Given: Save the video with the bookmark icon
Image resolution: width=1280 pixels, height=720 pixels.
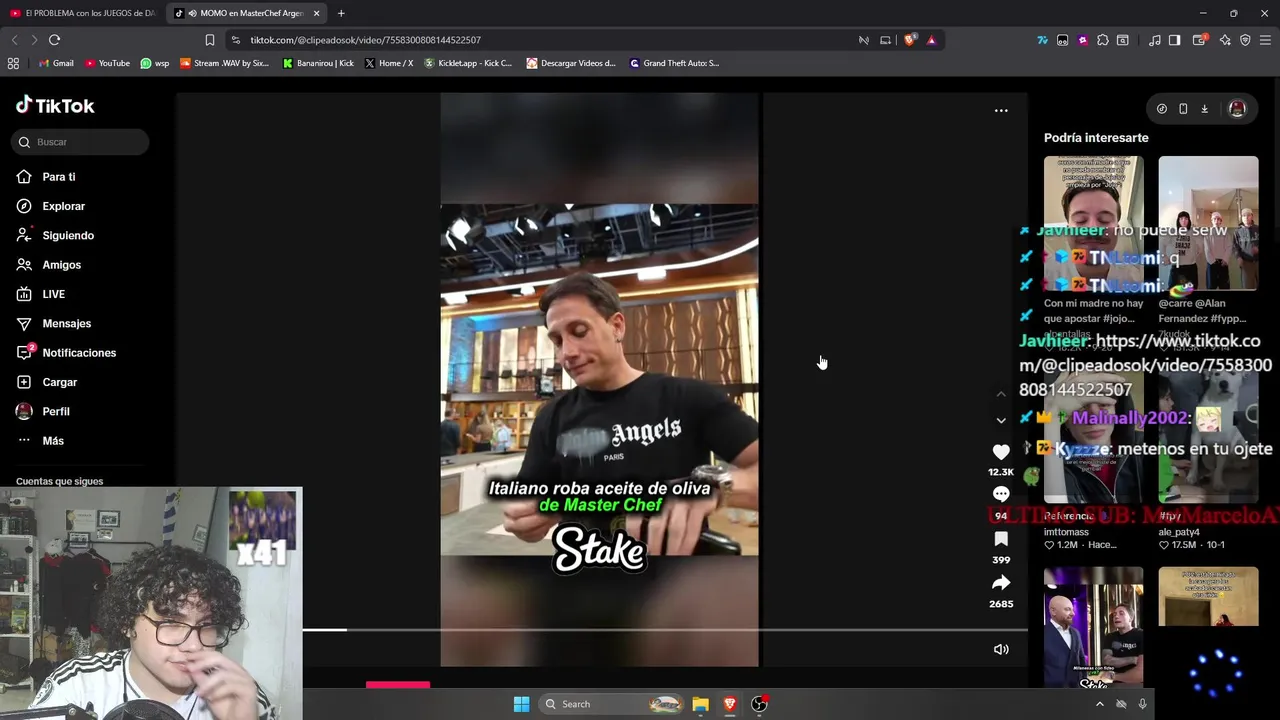Looking at the screenshot, I should coord(1001,539).
